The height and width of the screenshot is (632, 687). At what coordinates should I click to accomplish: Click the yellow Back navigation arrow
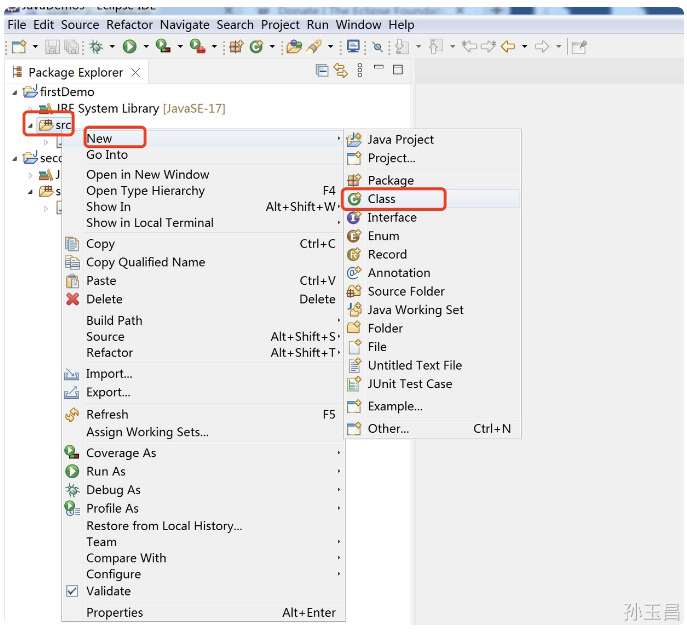pyautogui.click(x=508, y=46)
